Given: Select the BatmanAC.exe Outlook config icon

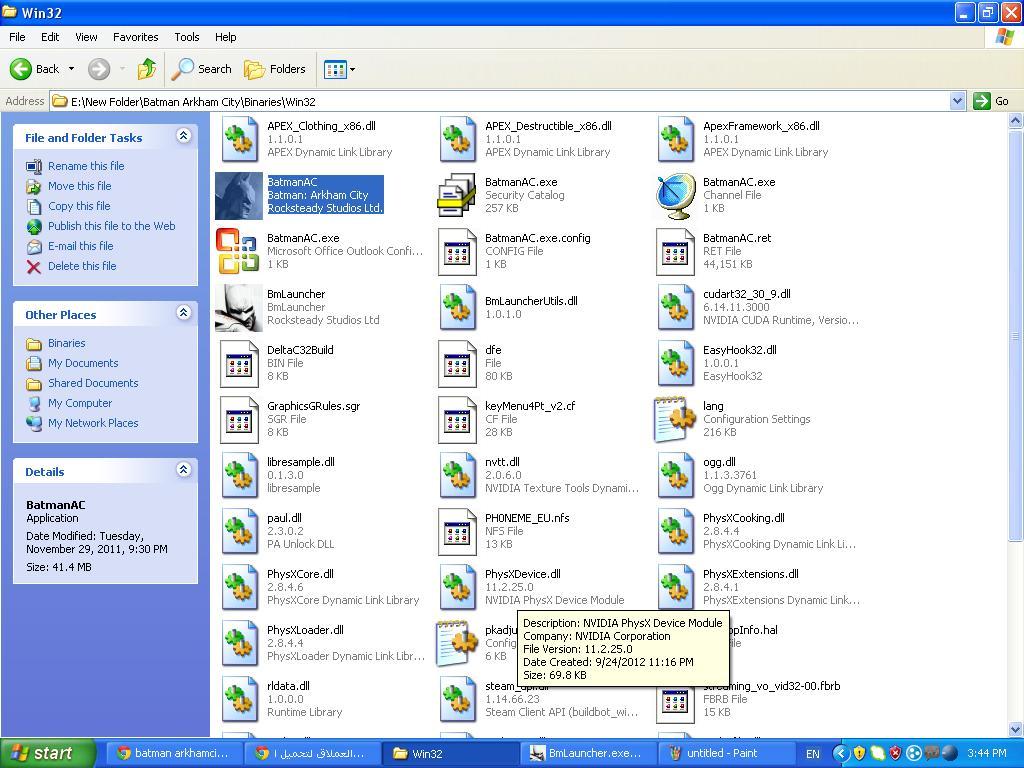Looking at the screenshot, I should click(237, 251).
